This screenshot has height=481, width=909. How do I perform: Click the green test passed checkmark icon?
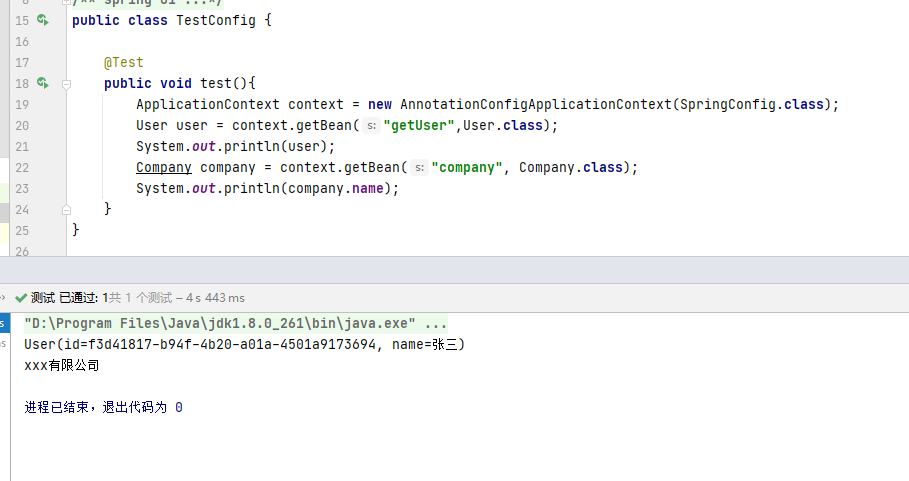22,297
